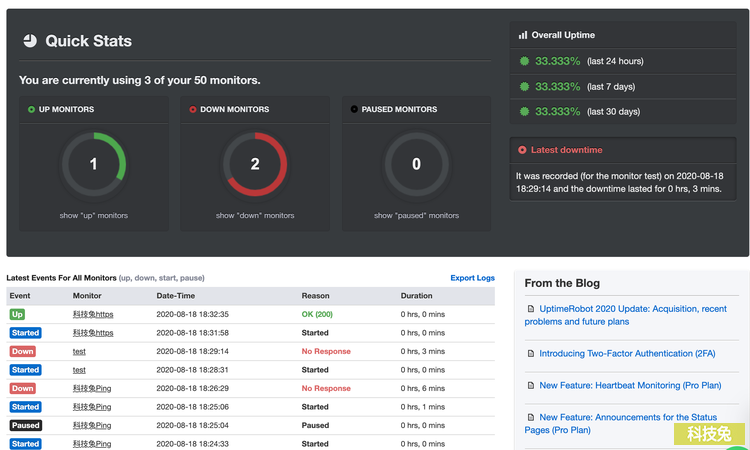Click the green badge beside last 24 hours uptime
The image size is (750, 450).
coord(524,61)
